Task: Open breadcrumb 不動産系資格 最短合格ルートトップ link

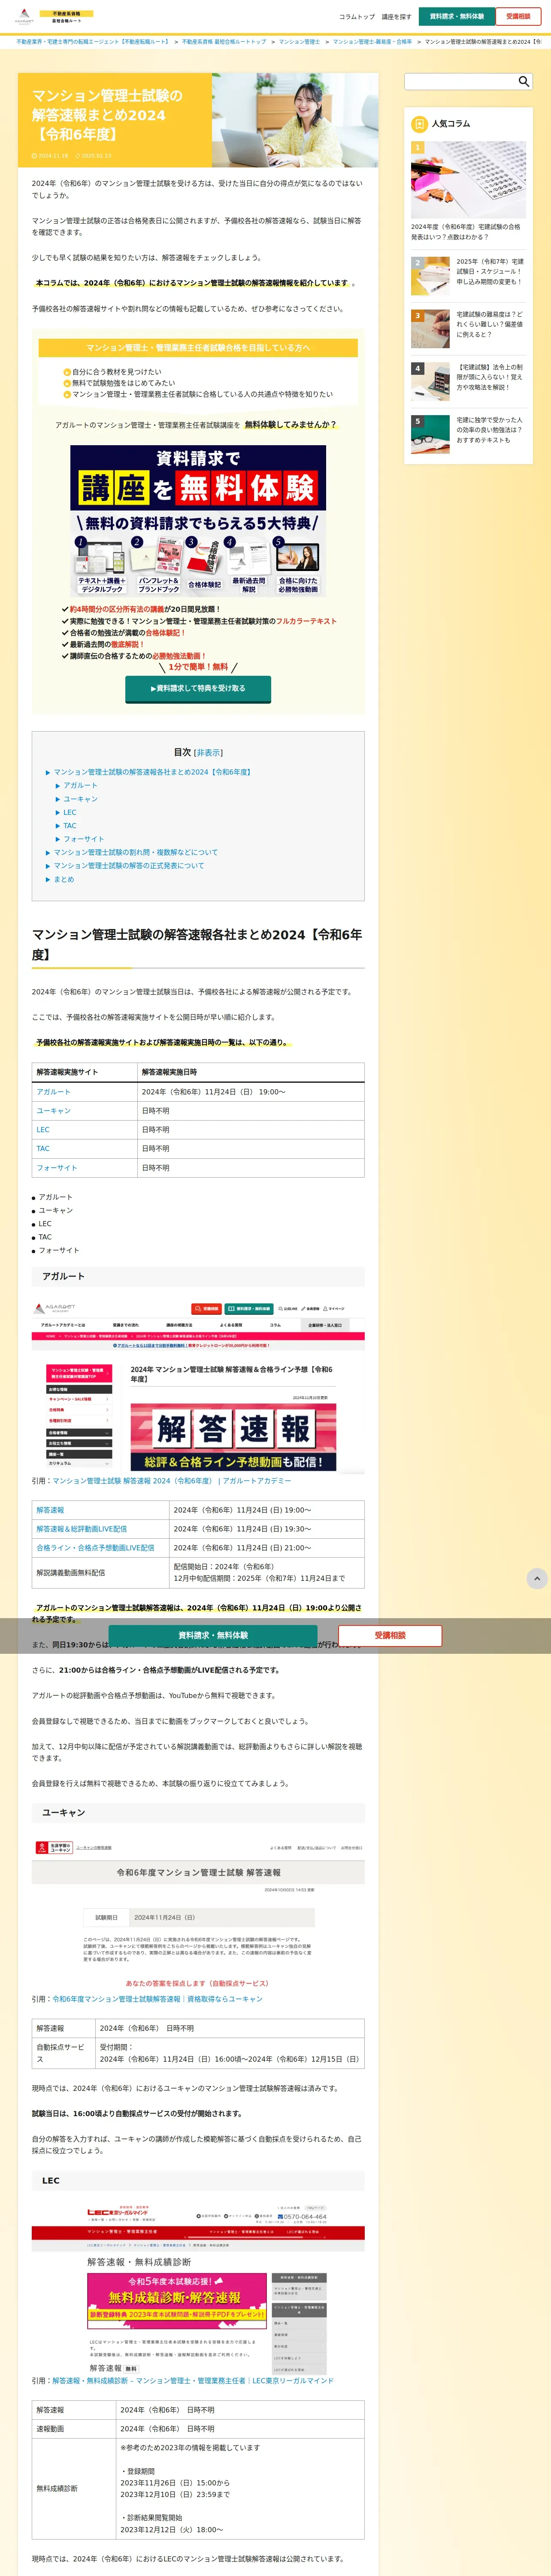Action: 224,42
